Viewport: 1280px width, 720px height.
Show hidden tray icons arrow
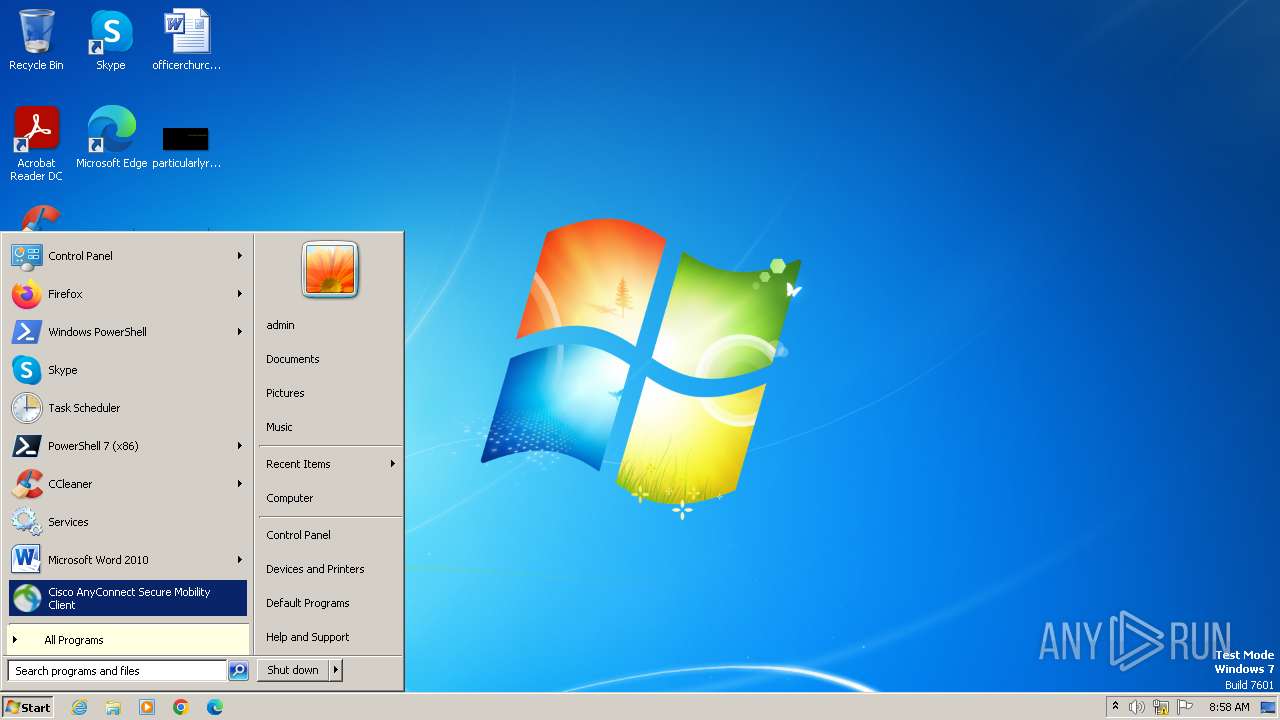(x=1115, y=707)
